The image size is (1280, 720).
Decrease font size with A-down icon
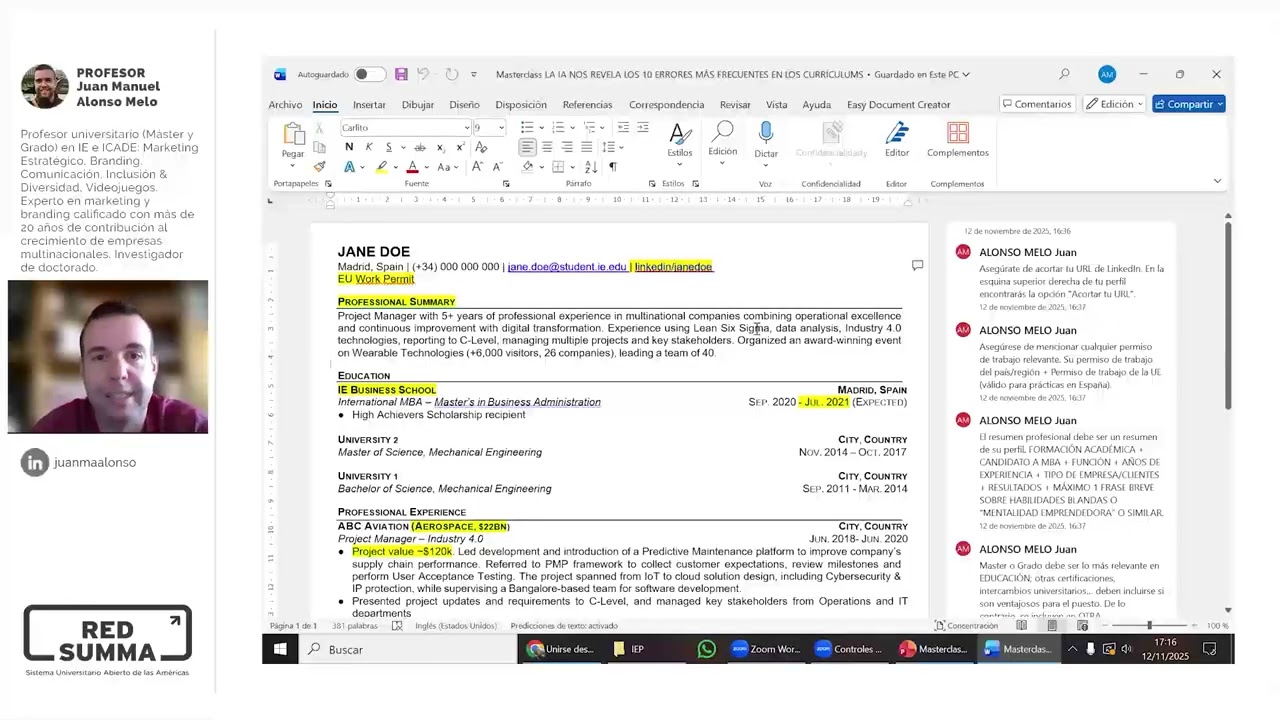point(497,167)
